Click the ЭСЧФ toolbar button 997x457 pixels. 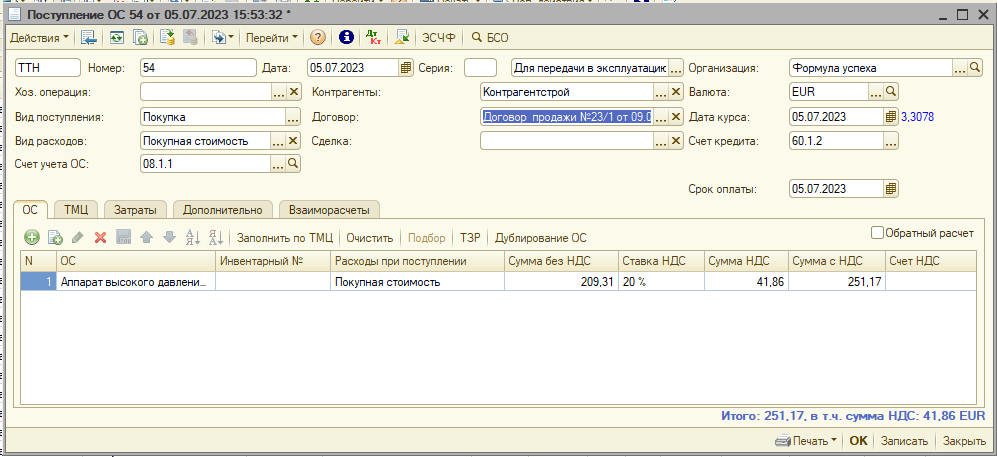[x=437, y=38]
